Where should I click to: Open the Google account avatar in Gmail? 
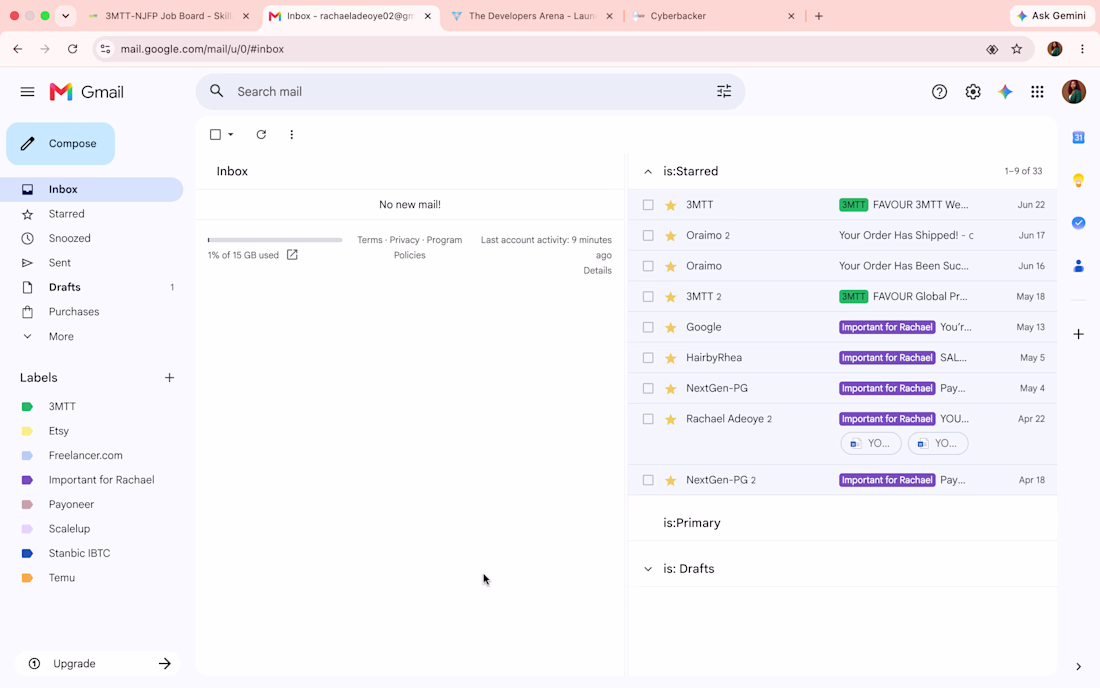coord(1073,92)
